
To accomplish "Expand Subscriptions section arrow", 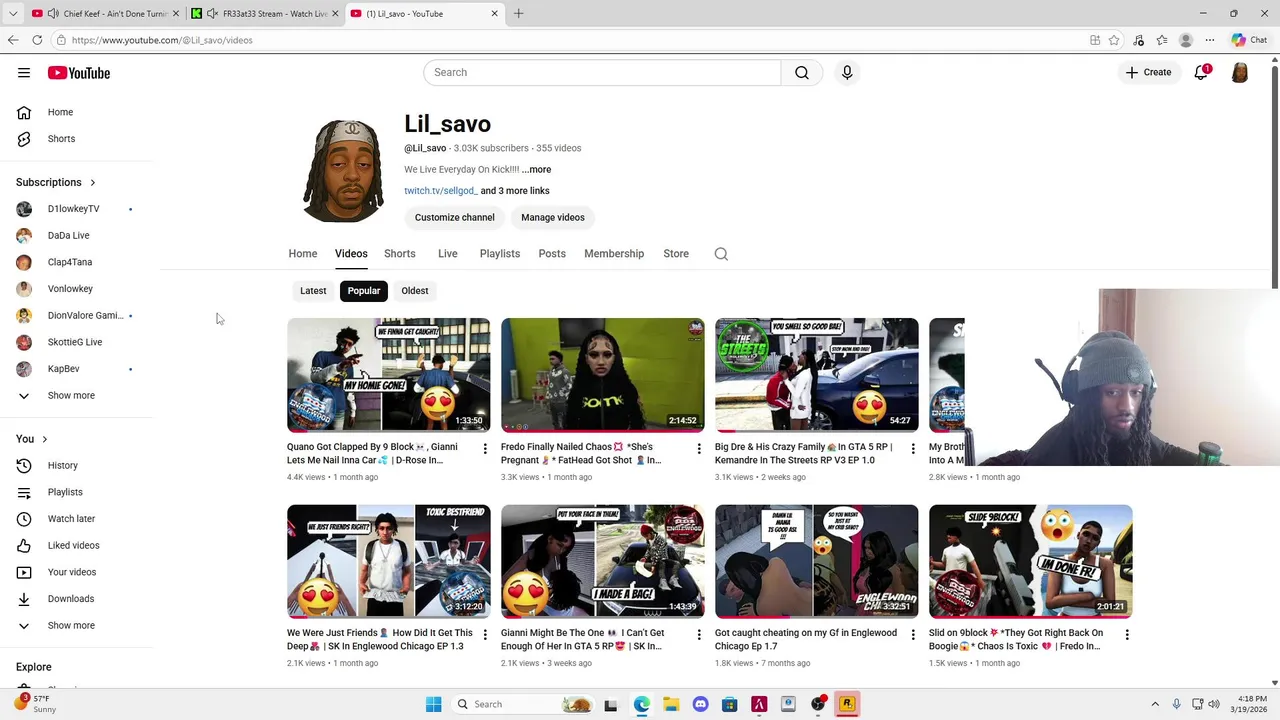I will [x=92, y=183].
